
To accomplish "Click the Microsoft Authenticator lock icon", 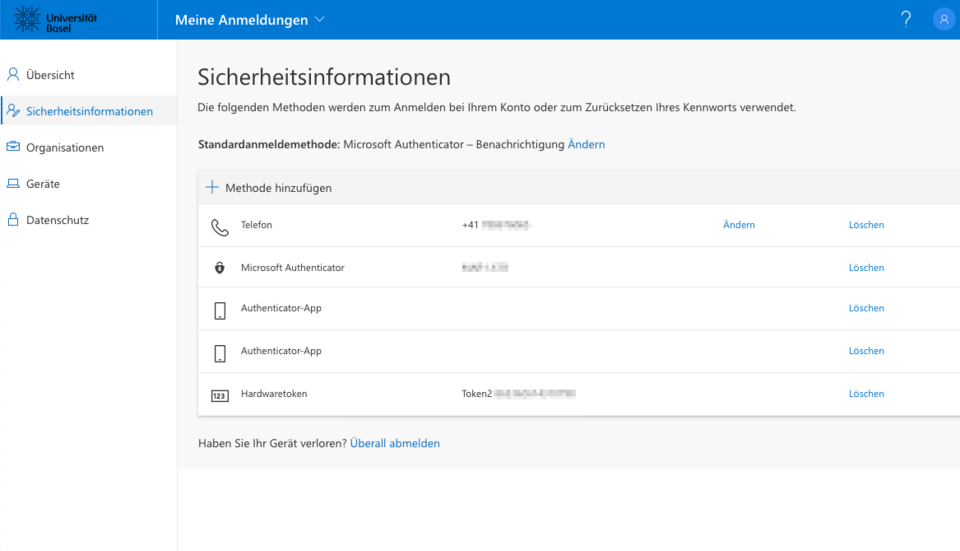I will [220, 268].
